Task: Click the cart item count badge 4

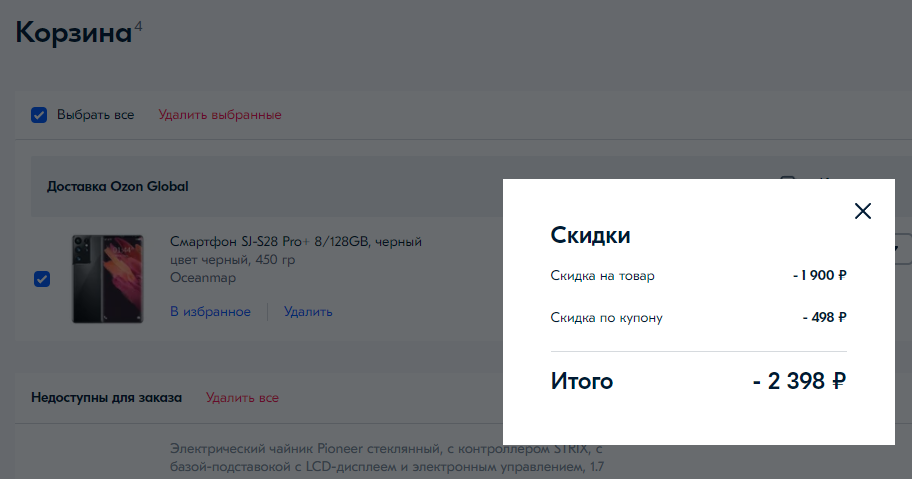Action: pos(138,24)
